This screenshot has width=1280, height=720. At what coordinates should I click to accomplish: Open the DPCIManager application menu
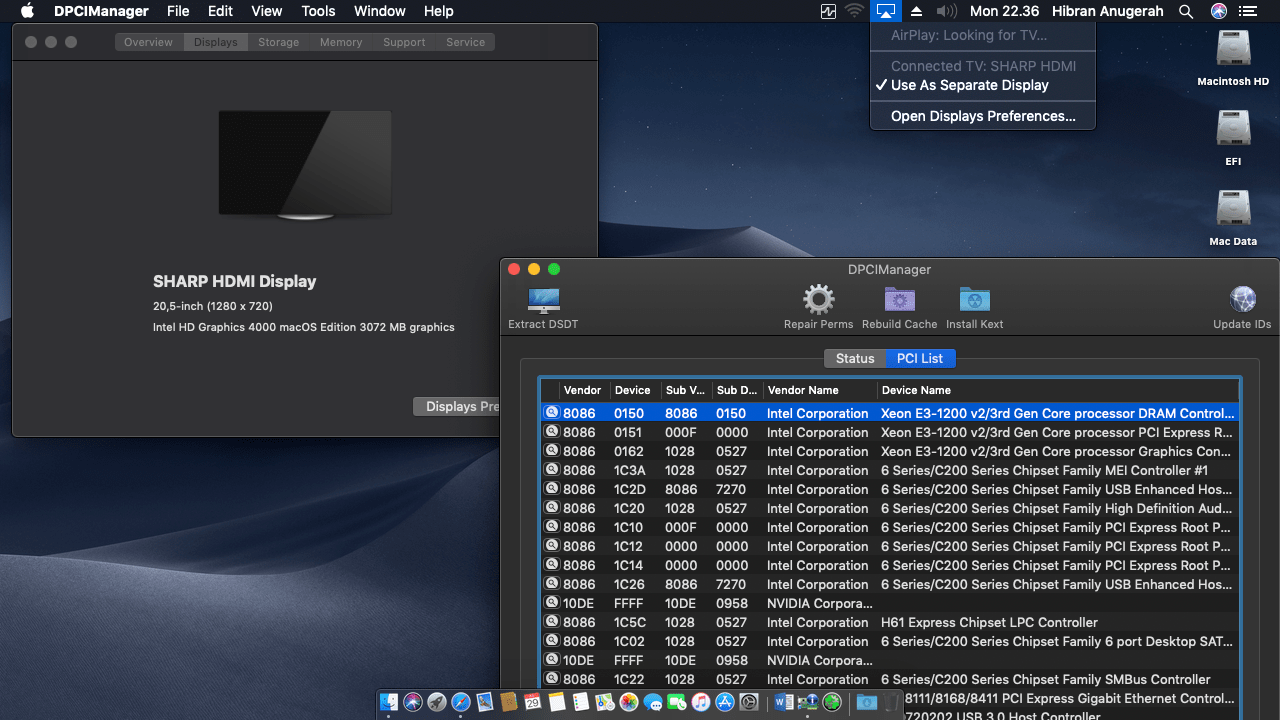click(x=101, y=11)
